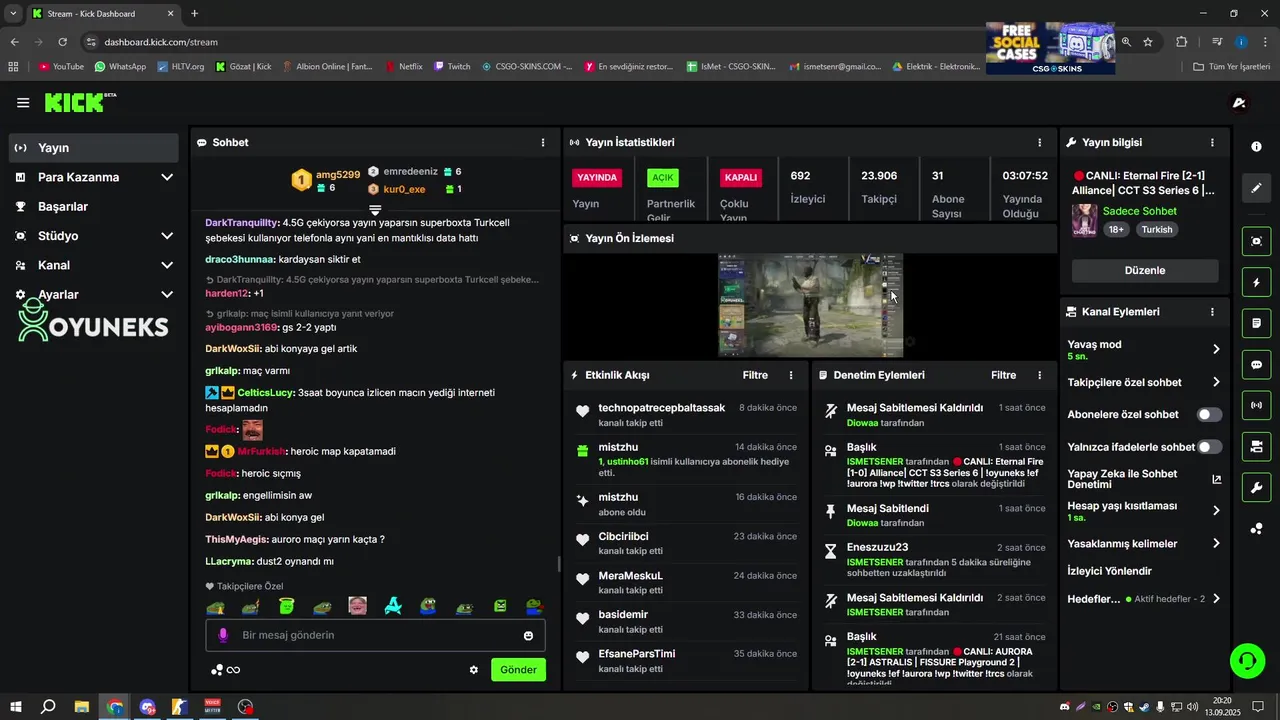1280x720 pixels.
Task: Toggle channel actions icon in right sidebar
Action: coord(1256,446)
